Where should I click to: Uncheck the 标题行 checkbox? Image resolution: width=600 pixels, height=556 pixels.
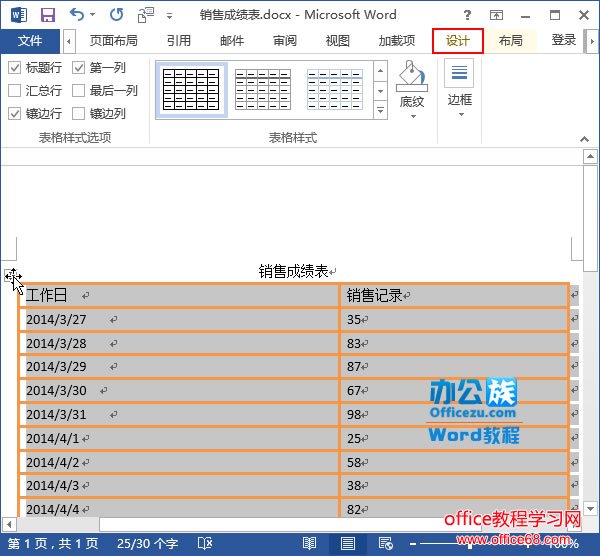(15, 68)
